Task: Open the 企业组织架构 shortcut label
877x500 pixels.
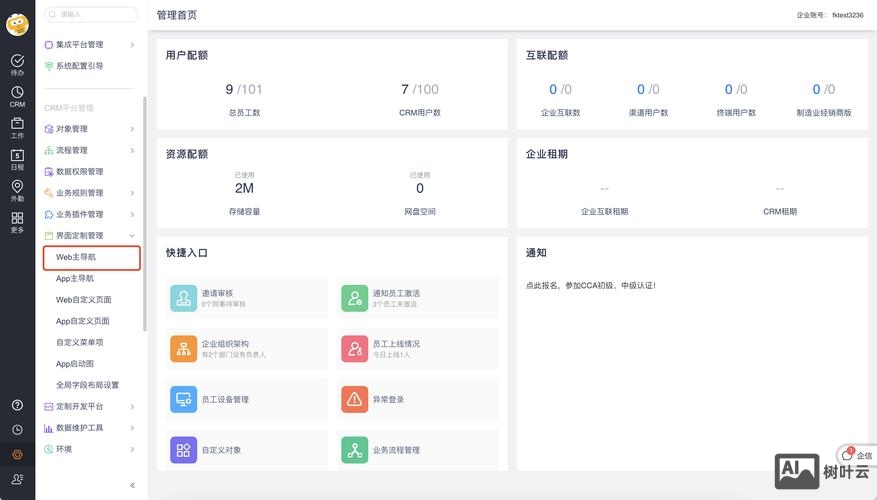Action: pos(225,343)
